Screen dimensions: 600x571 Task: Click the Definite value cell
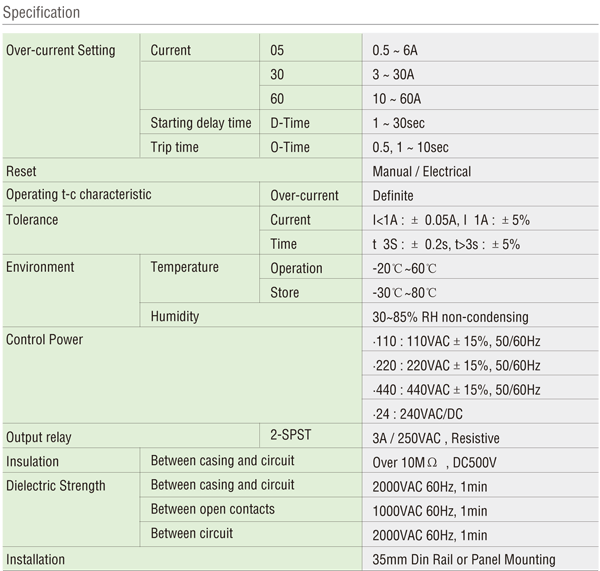(392, 196)
